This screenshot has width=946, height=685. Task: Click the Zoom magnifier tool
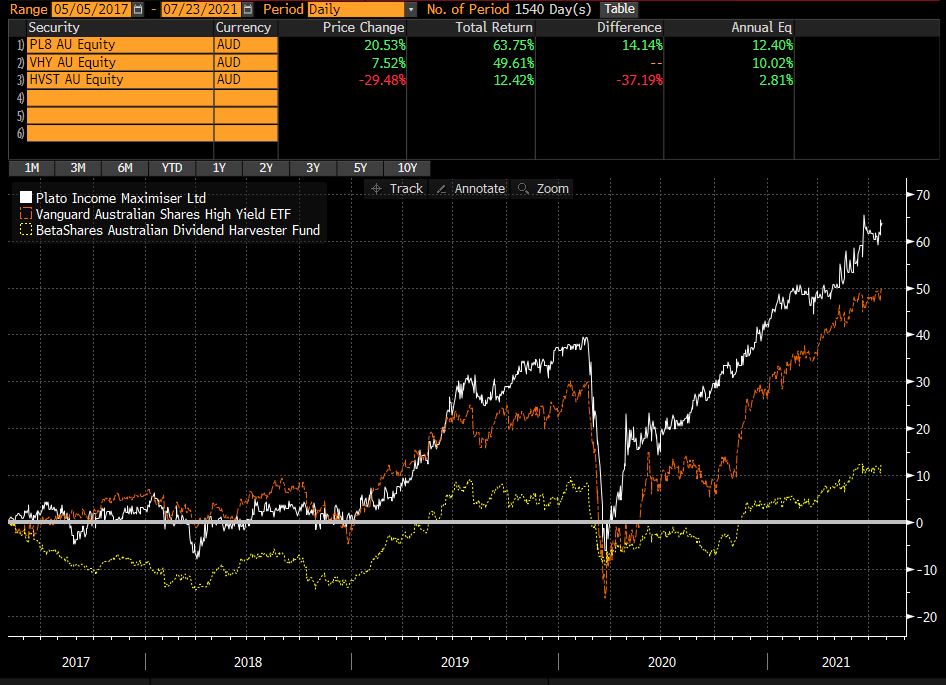coord(542,188)
